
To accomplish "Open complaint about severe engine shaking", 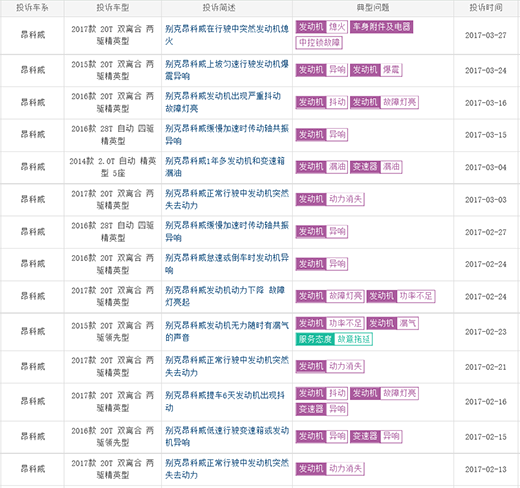I will [223, 102].
